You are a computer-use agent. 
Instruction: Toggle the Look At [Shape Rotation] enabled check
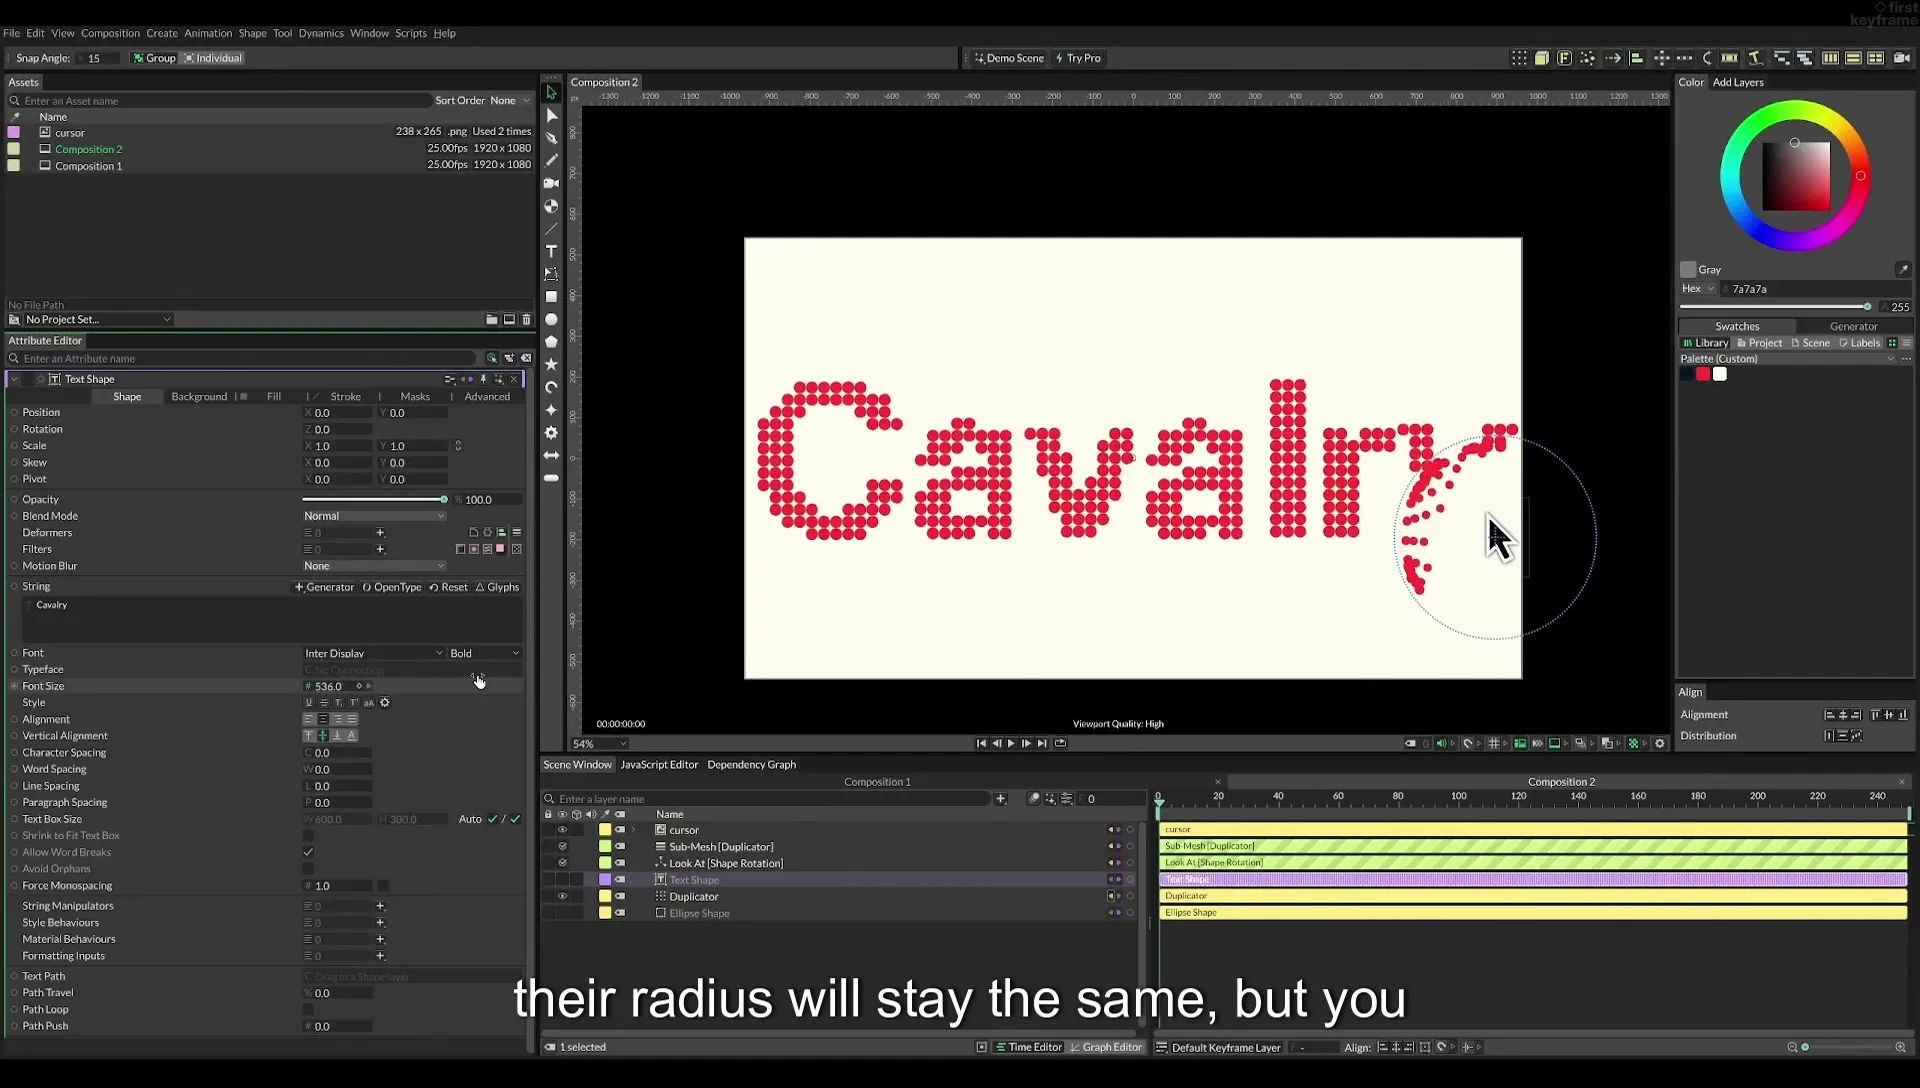click(562, 863)
